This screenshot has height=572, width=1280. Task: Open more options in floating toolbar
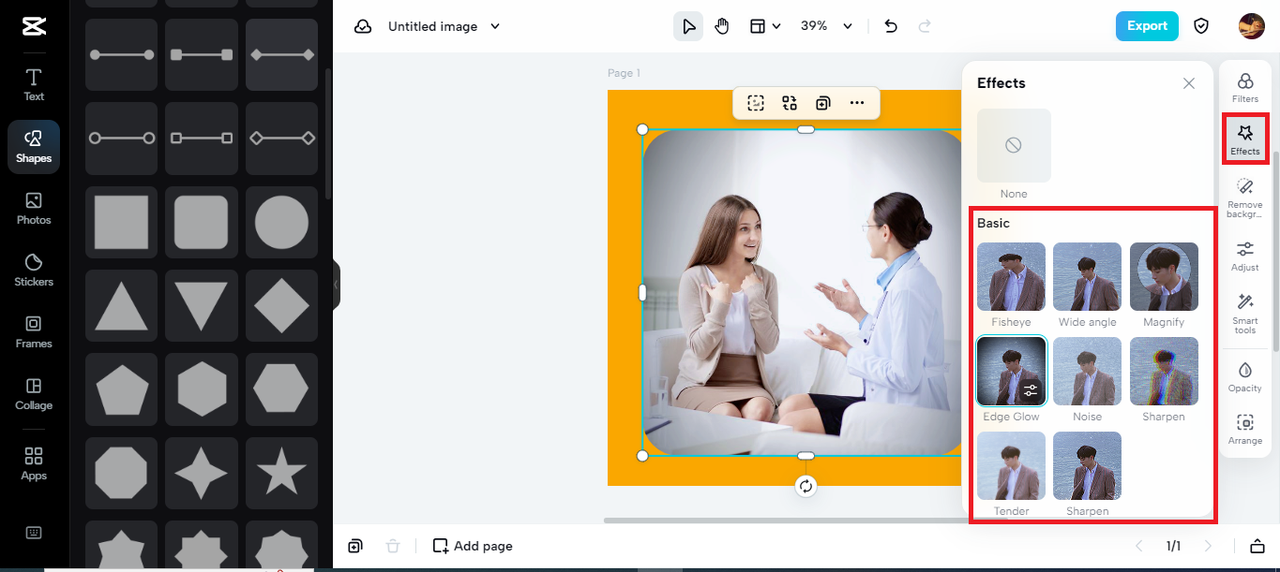tap(857, 103)
